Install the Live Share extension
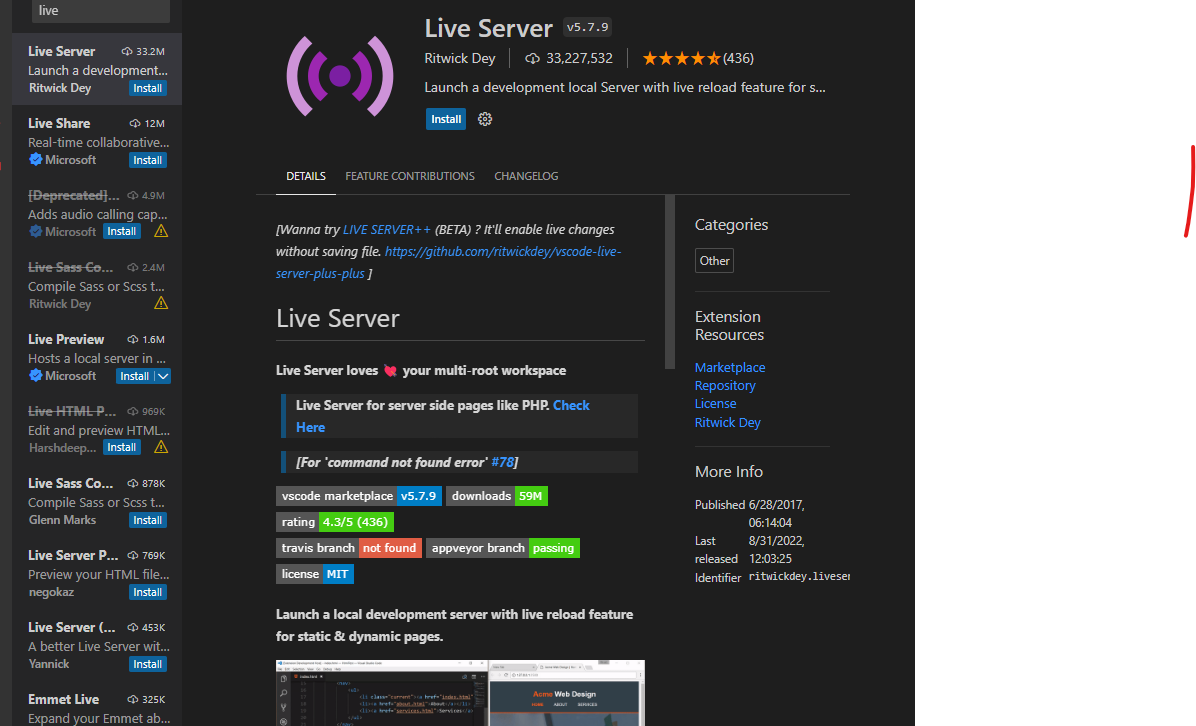 [x=147, y=160]
